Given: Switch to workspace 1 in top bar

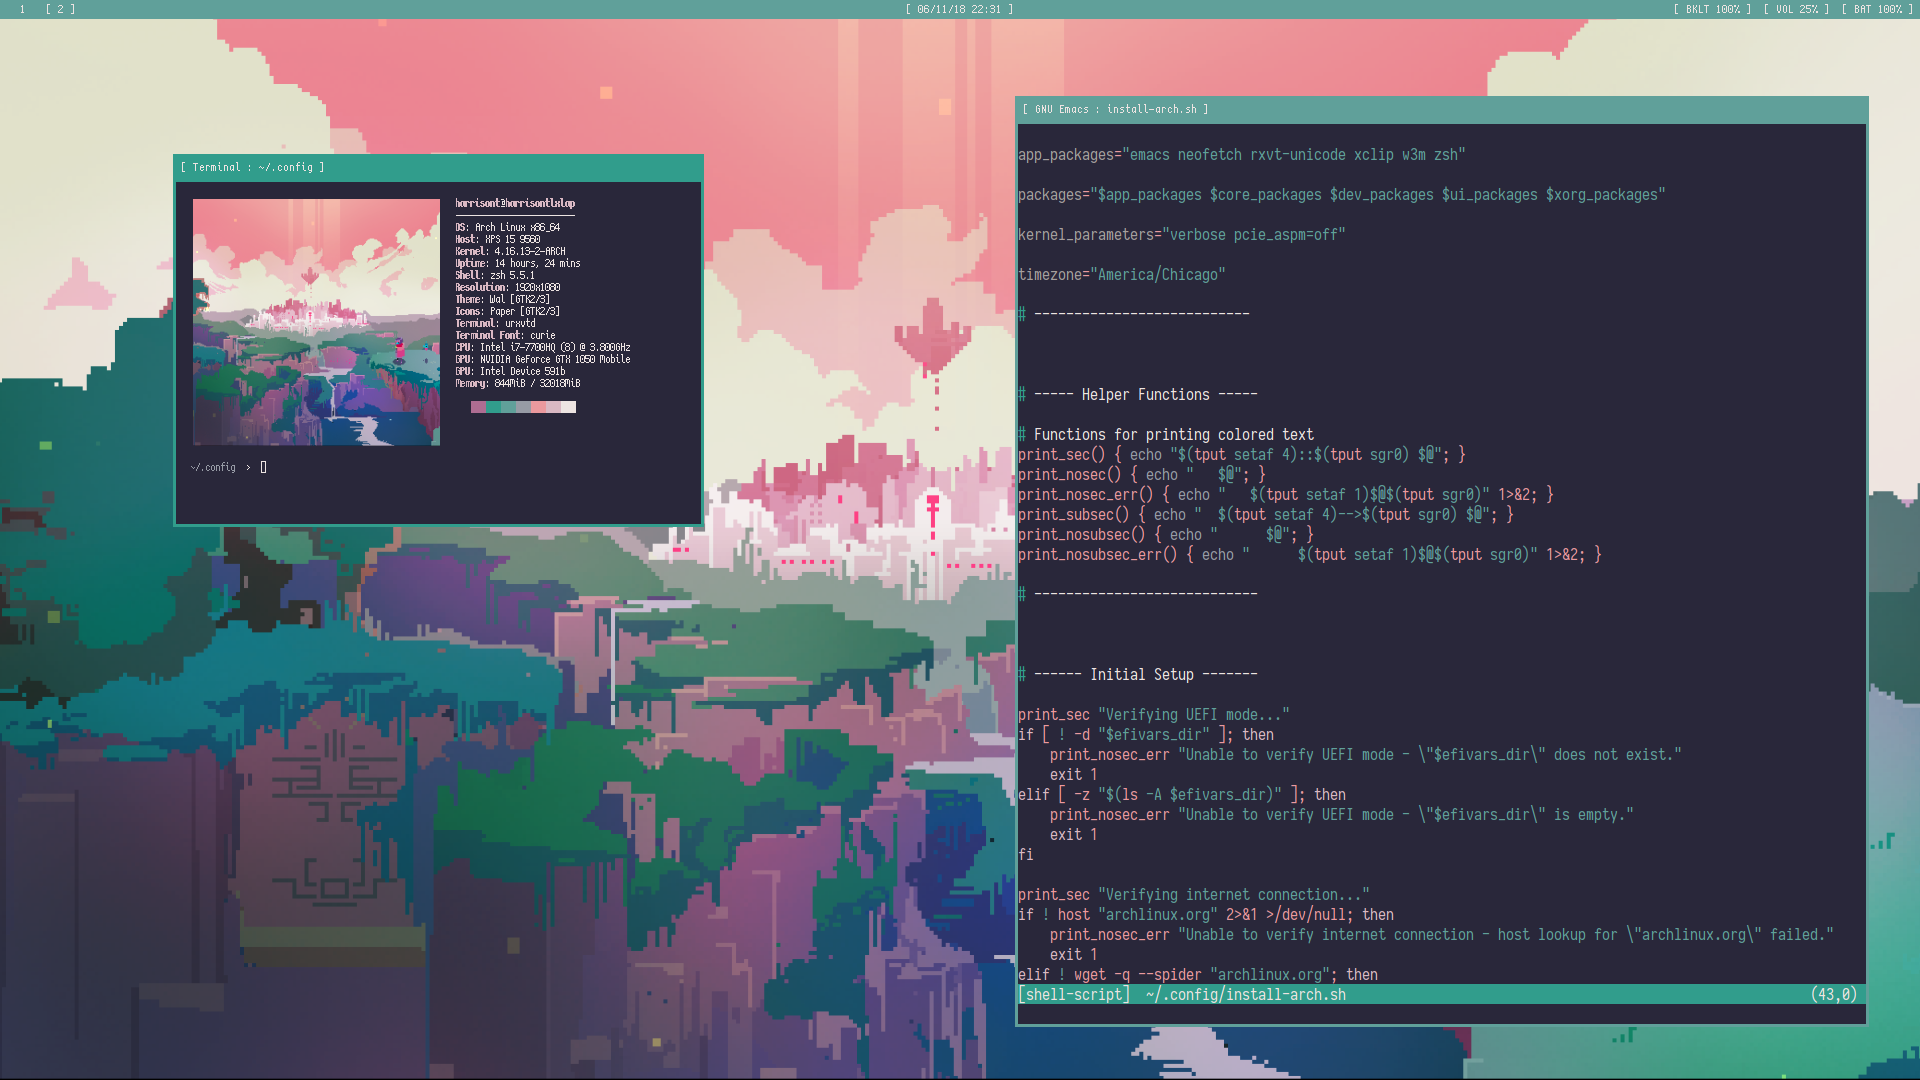Looking at the screenshot, I should point(22,9).
